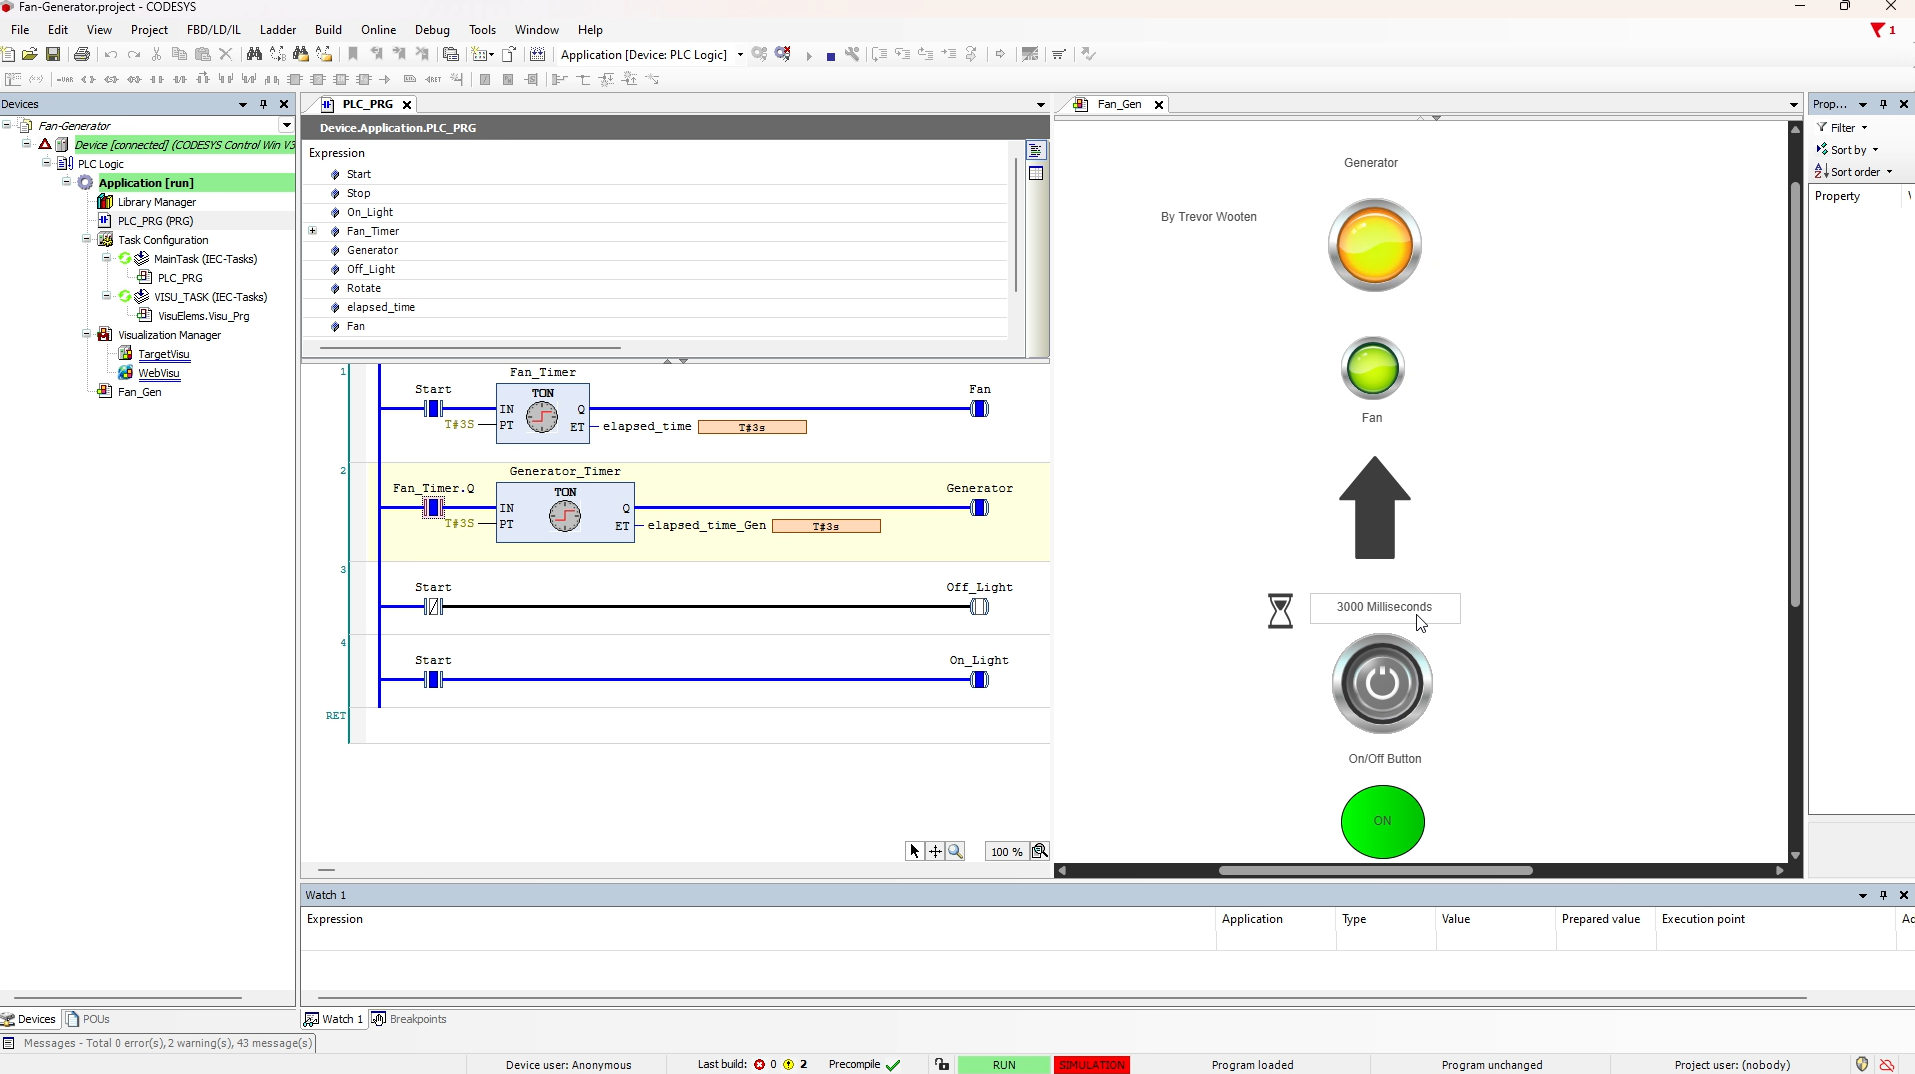This screenshot has width=1915, height=1074.
Task: Click the wrench build tools icon
Action: coord(852,54)
